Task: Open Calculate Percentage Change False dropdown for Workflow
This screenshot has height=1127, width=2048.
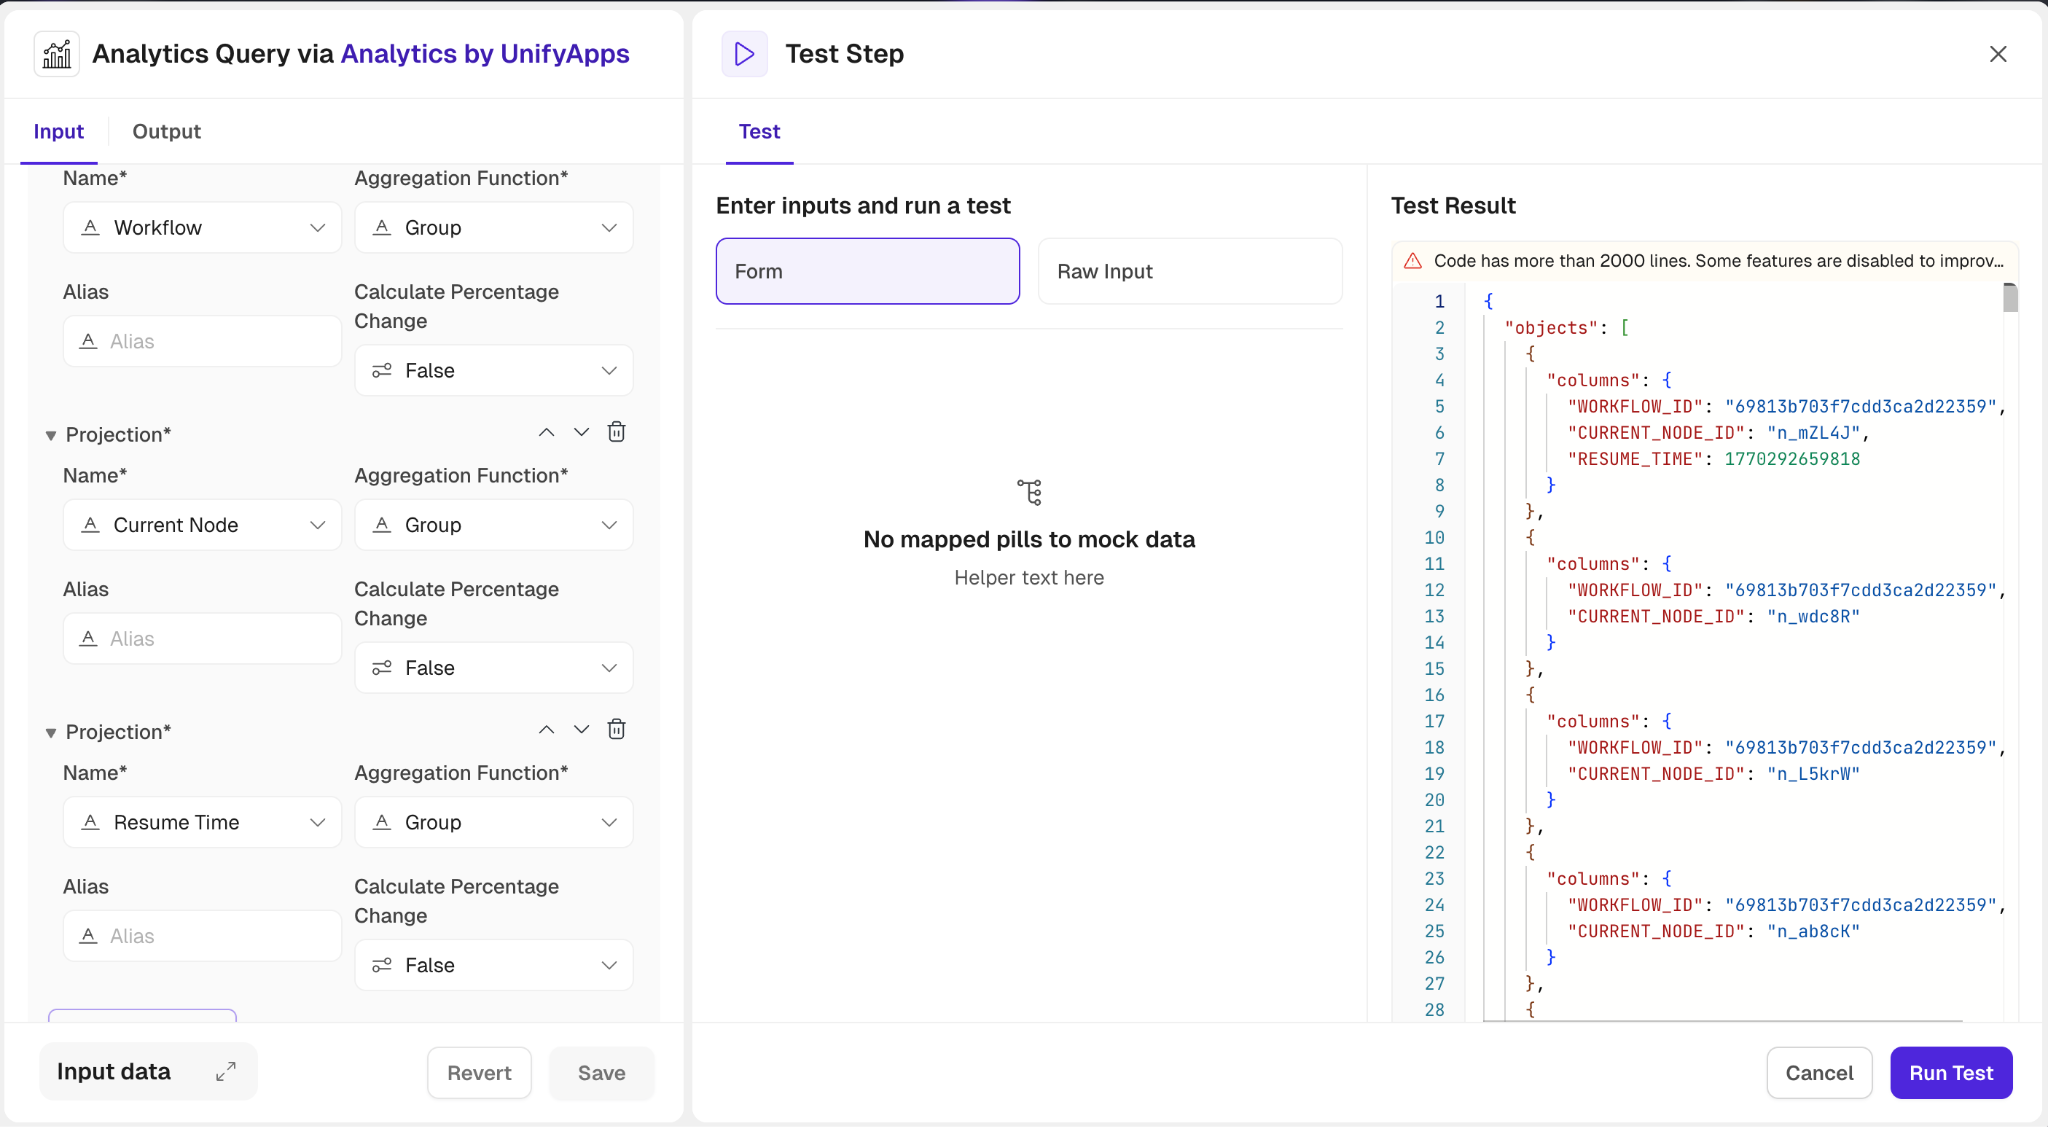Action: 494,371
